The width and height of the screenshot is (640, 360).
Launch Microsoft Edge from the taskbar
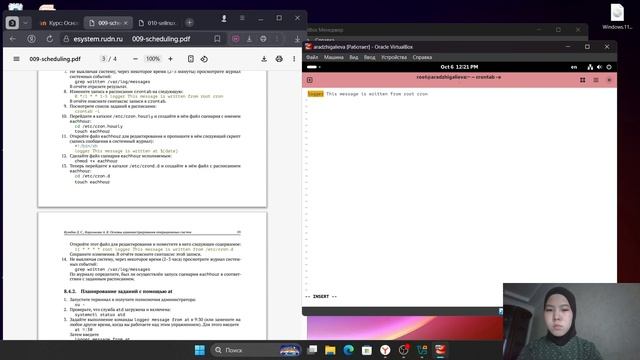349,350
